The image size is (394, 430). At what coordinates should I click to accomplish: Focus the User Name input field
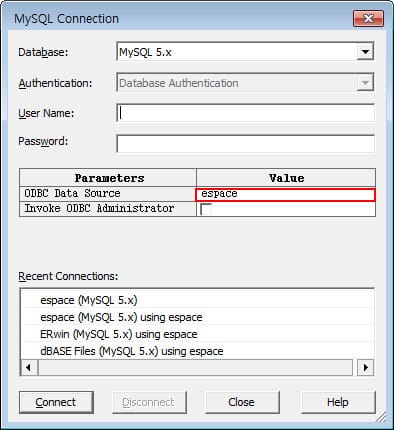[x=246, y=113]
